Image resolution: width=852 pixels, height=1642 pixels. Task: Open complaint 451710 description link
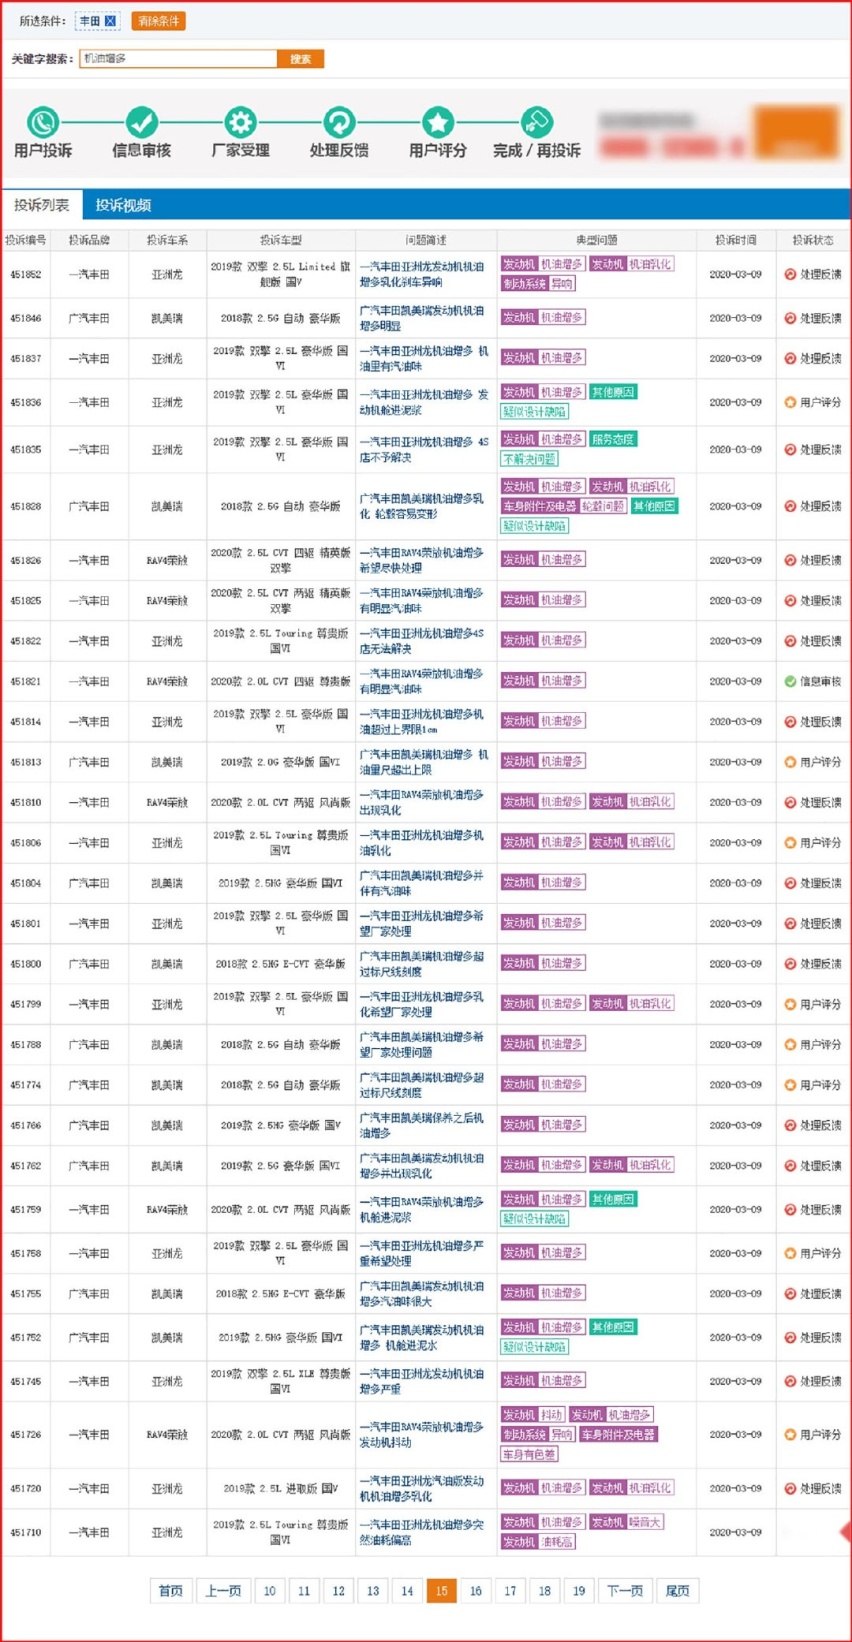pos(422,1532)
